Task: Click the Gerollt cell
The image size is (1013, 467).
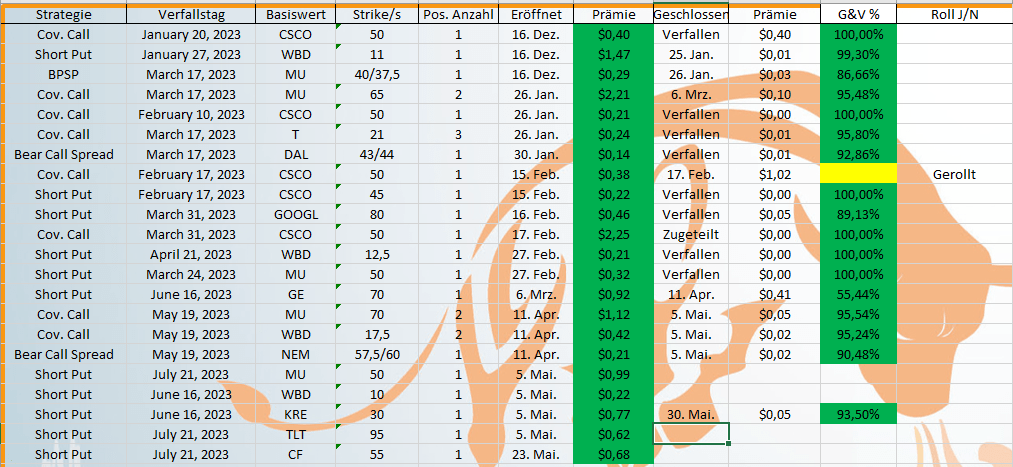Action: point(954,174)
